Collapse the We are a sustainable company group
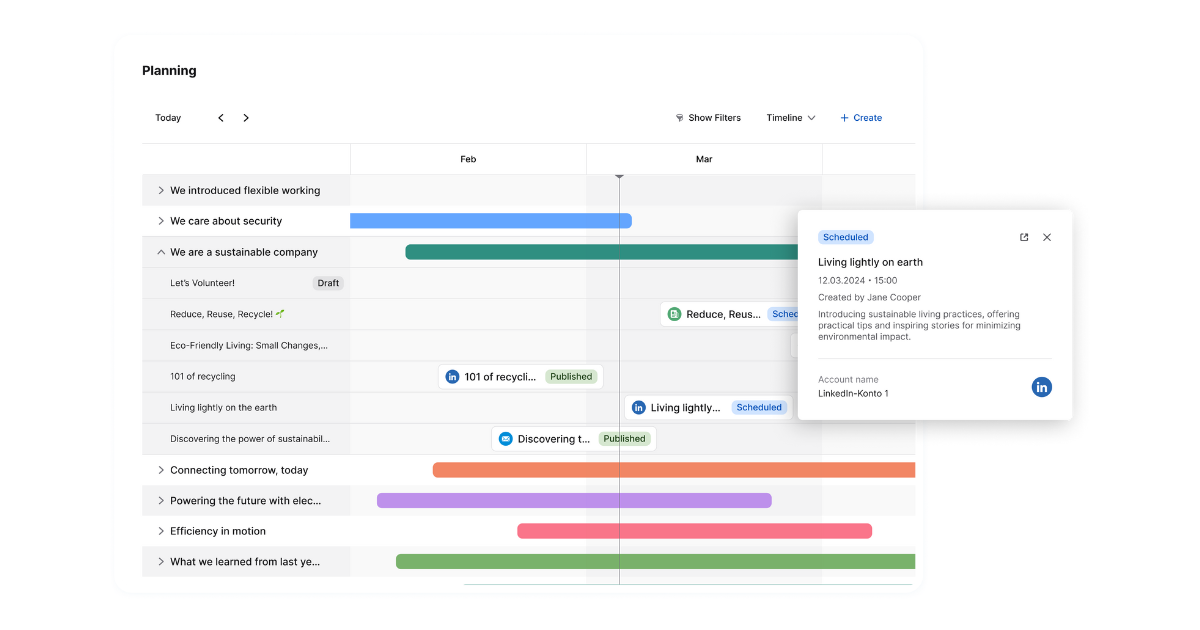The height and width of the screenshot is (630, 1200). pos(162,251)
